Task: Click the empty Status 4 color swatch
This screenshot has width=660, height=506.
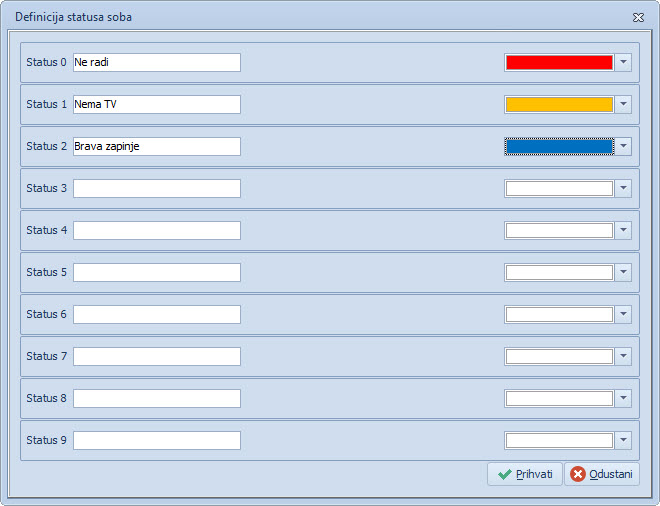Action: click(559, 230)
